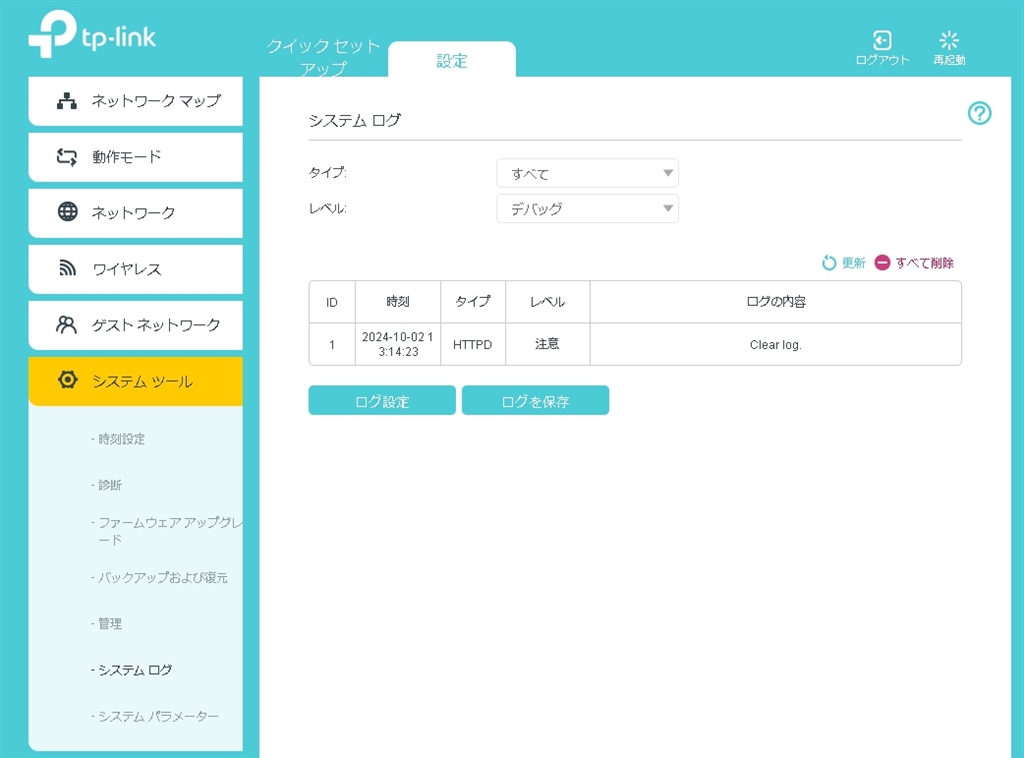
Task: Click the ログの内容 column header
Action: point(775,302)
